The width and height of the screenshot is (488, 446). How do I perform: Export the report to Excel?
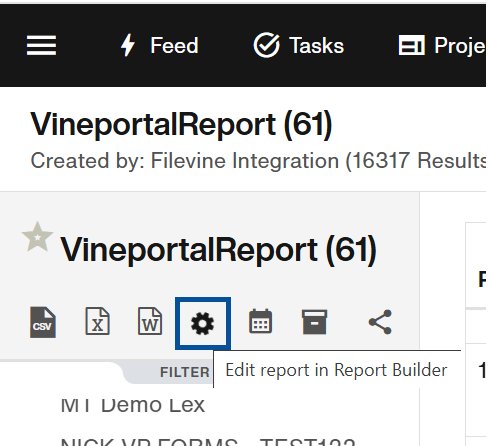coord(97,321)
